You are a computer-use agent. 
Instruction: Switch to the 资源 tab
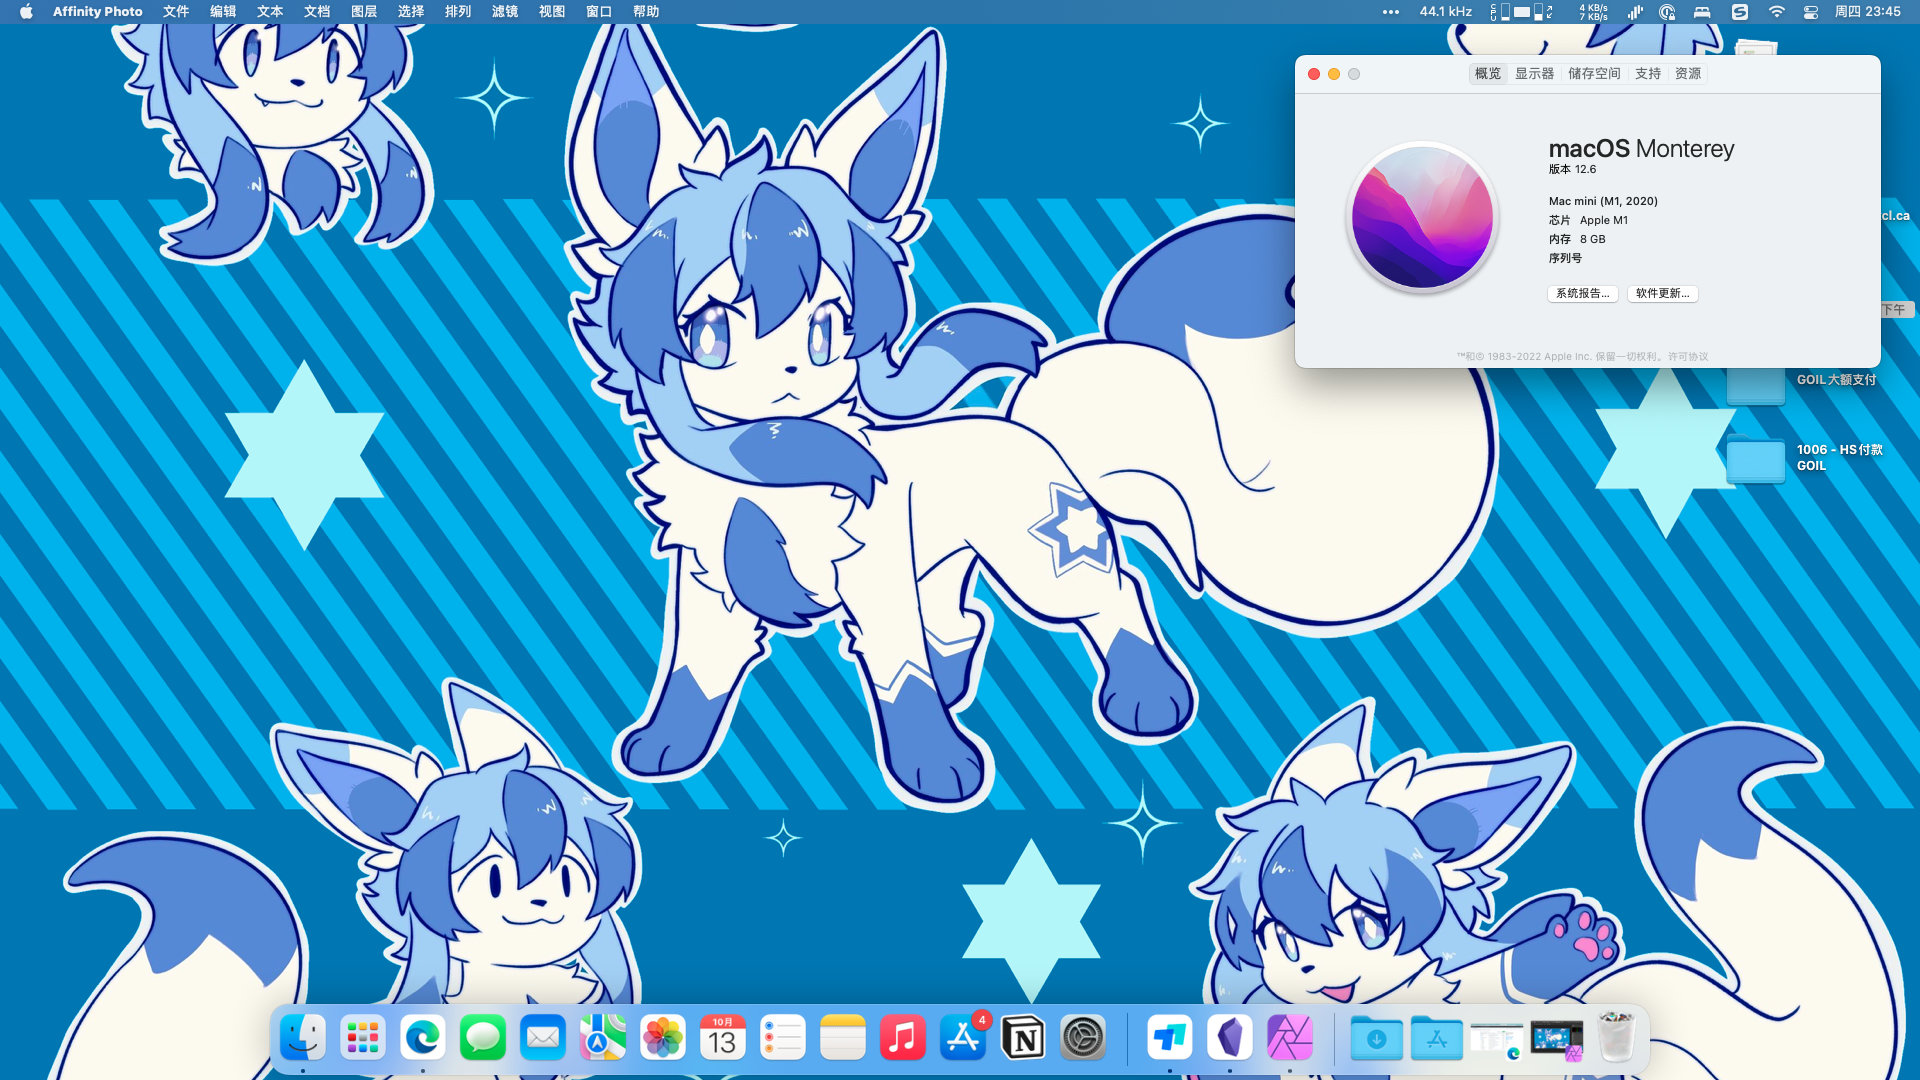point(1688,74)
